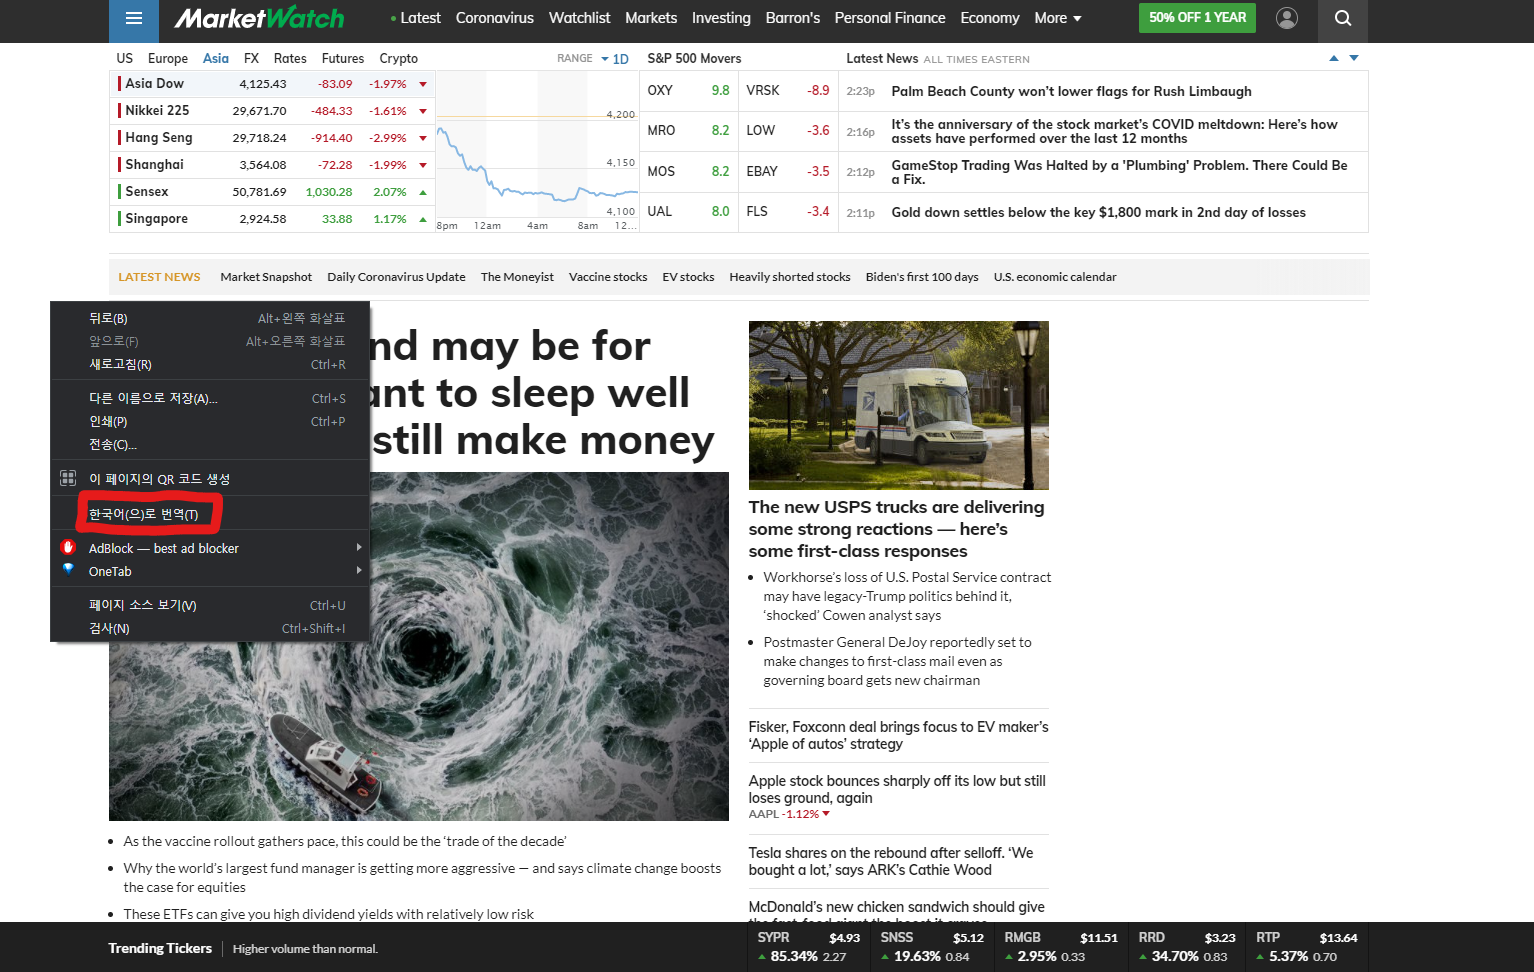Viewport: 1534px width, 972px height.
Task: Open the USPS truck thumbnail image
Action: [x=898, y=405]
